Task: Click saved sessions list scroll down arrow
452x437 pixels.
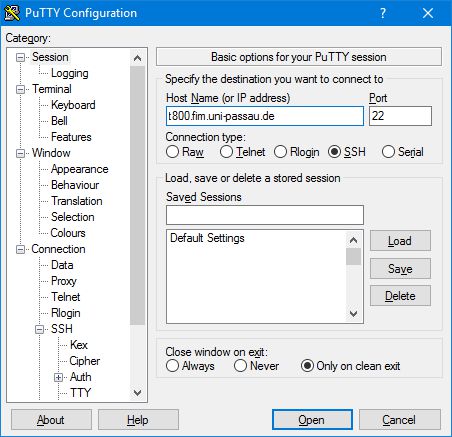Action: (353, 313)
